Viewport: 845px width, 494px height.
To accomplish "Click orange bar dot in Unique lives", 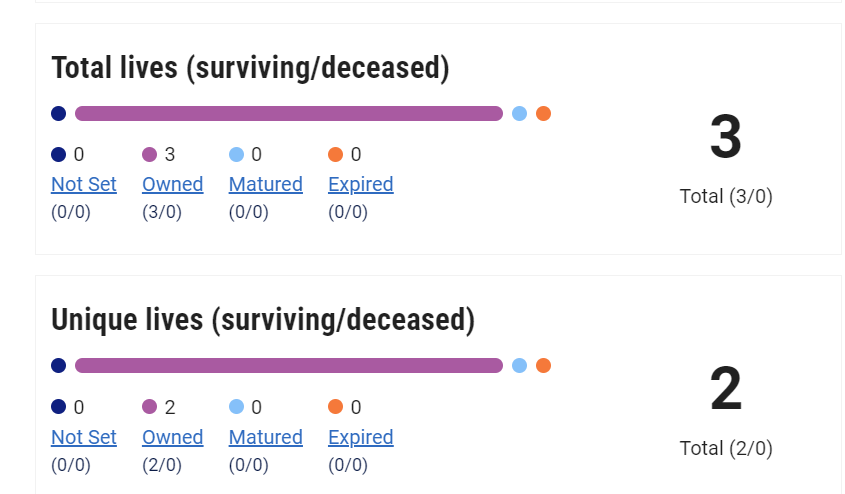I will (543, 366).
